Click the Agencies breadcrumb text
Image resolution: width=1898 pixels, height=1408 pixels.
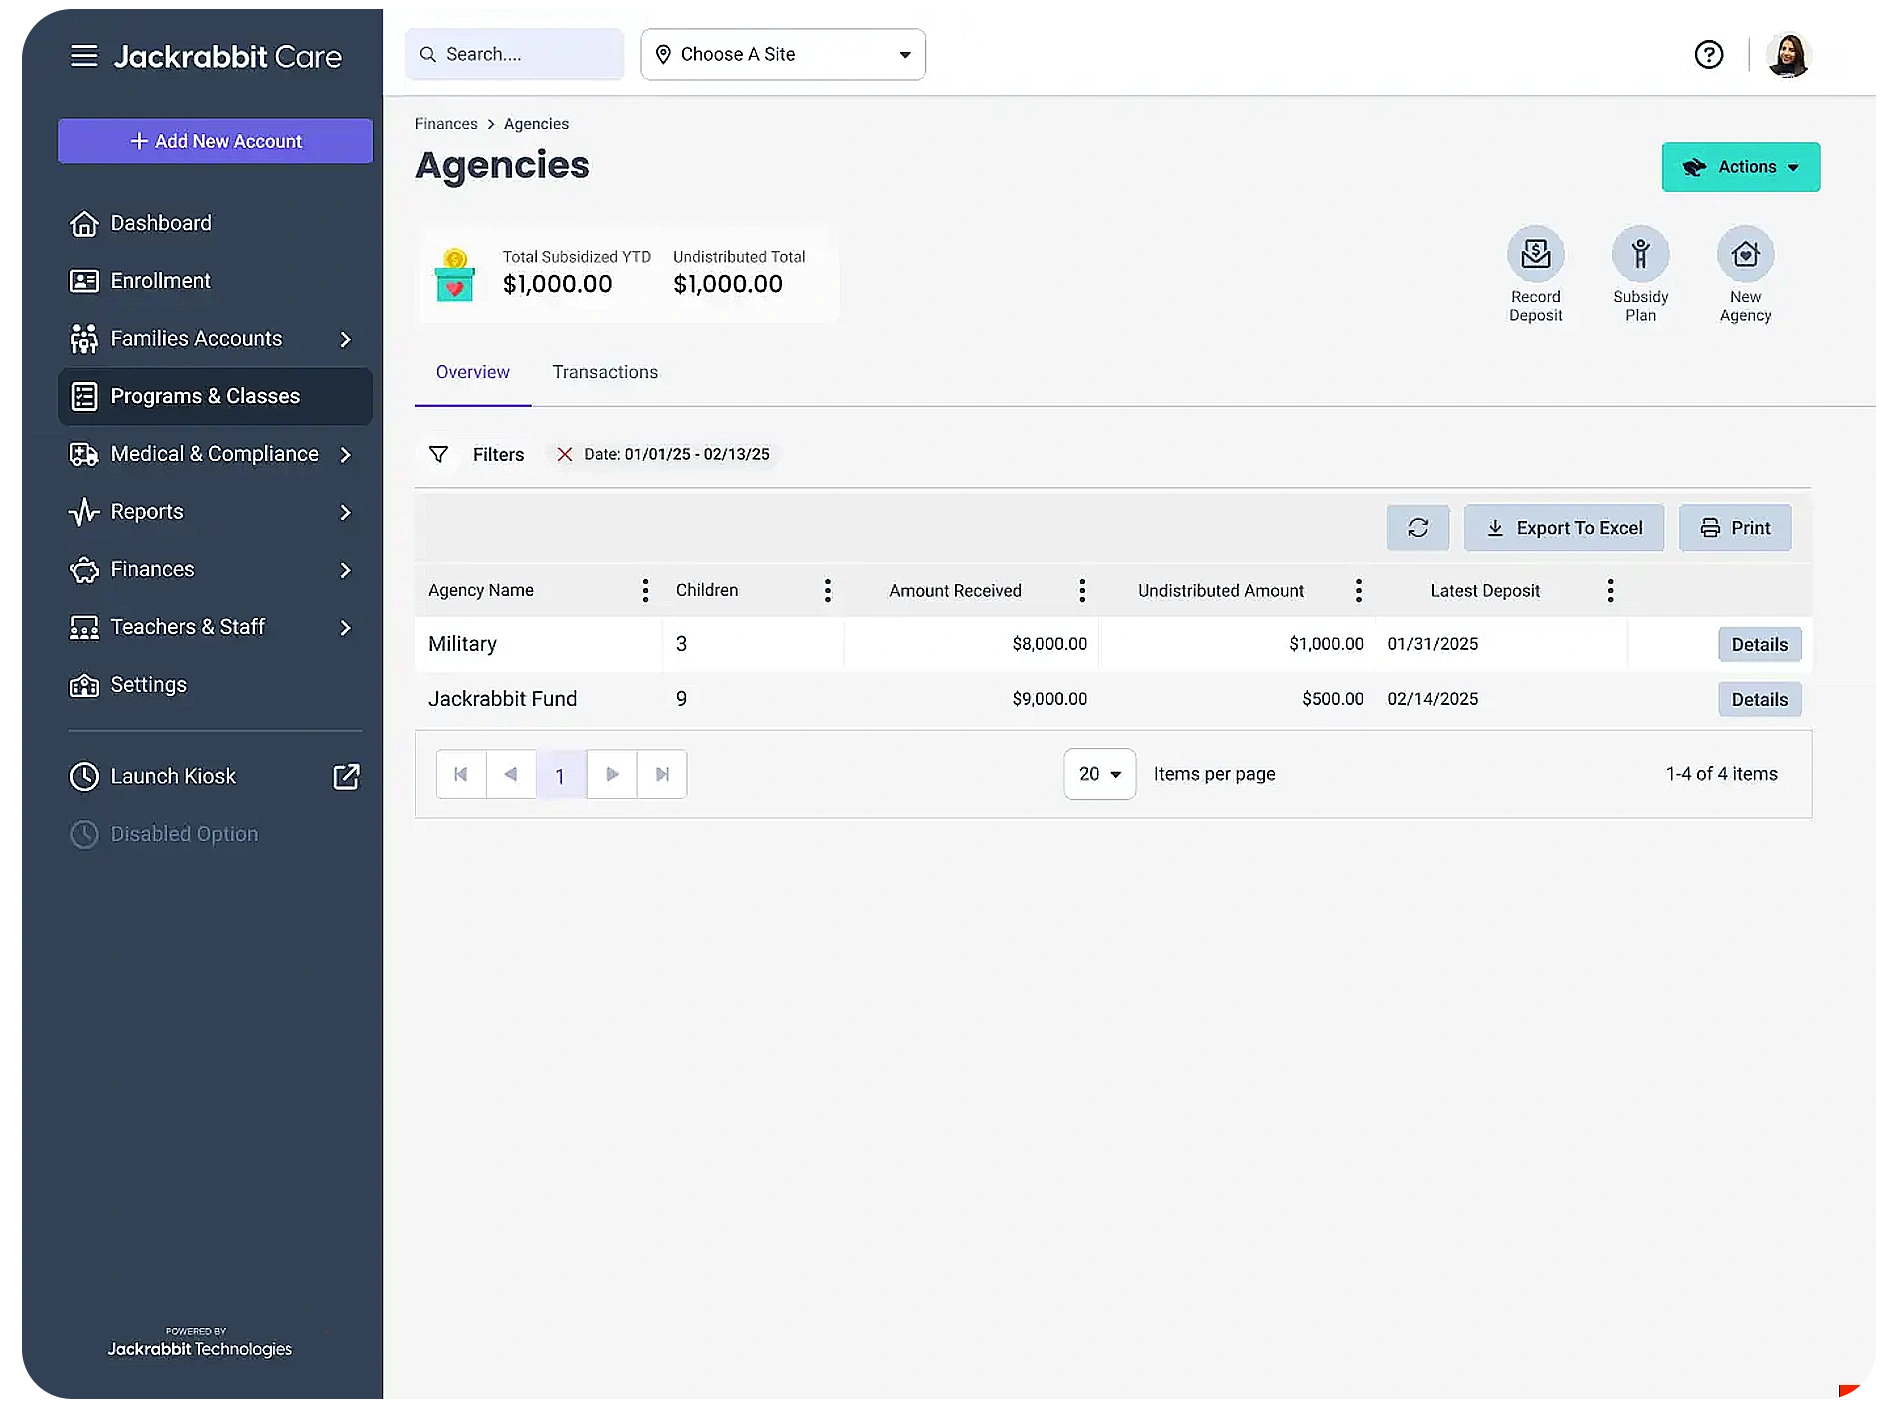(536, 124)
